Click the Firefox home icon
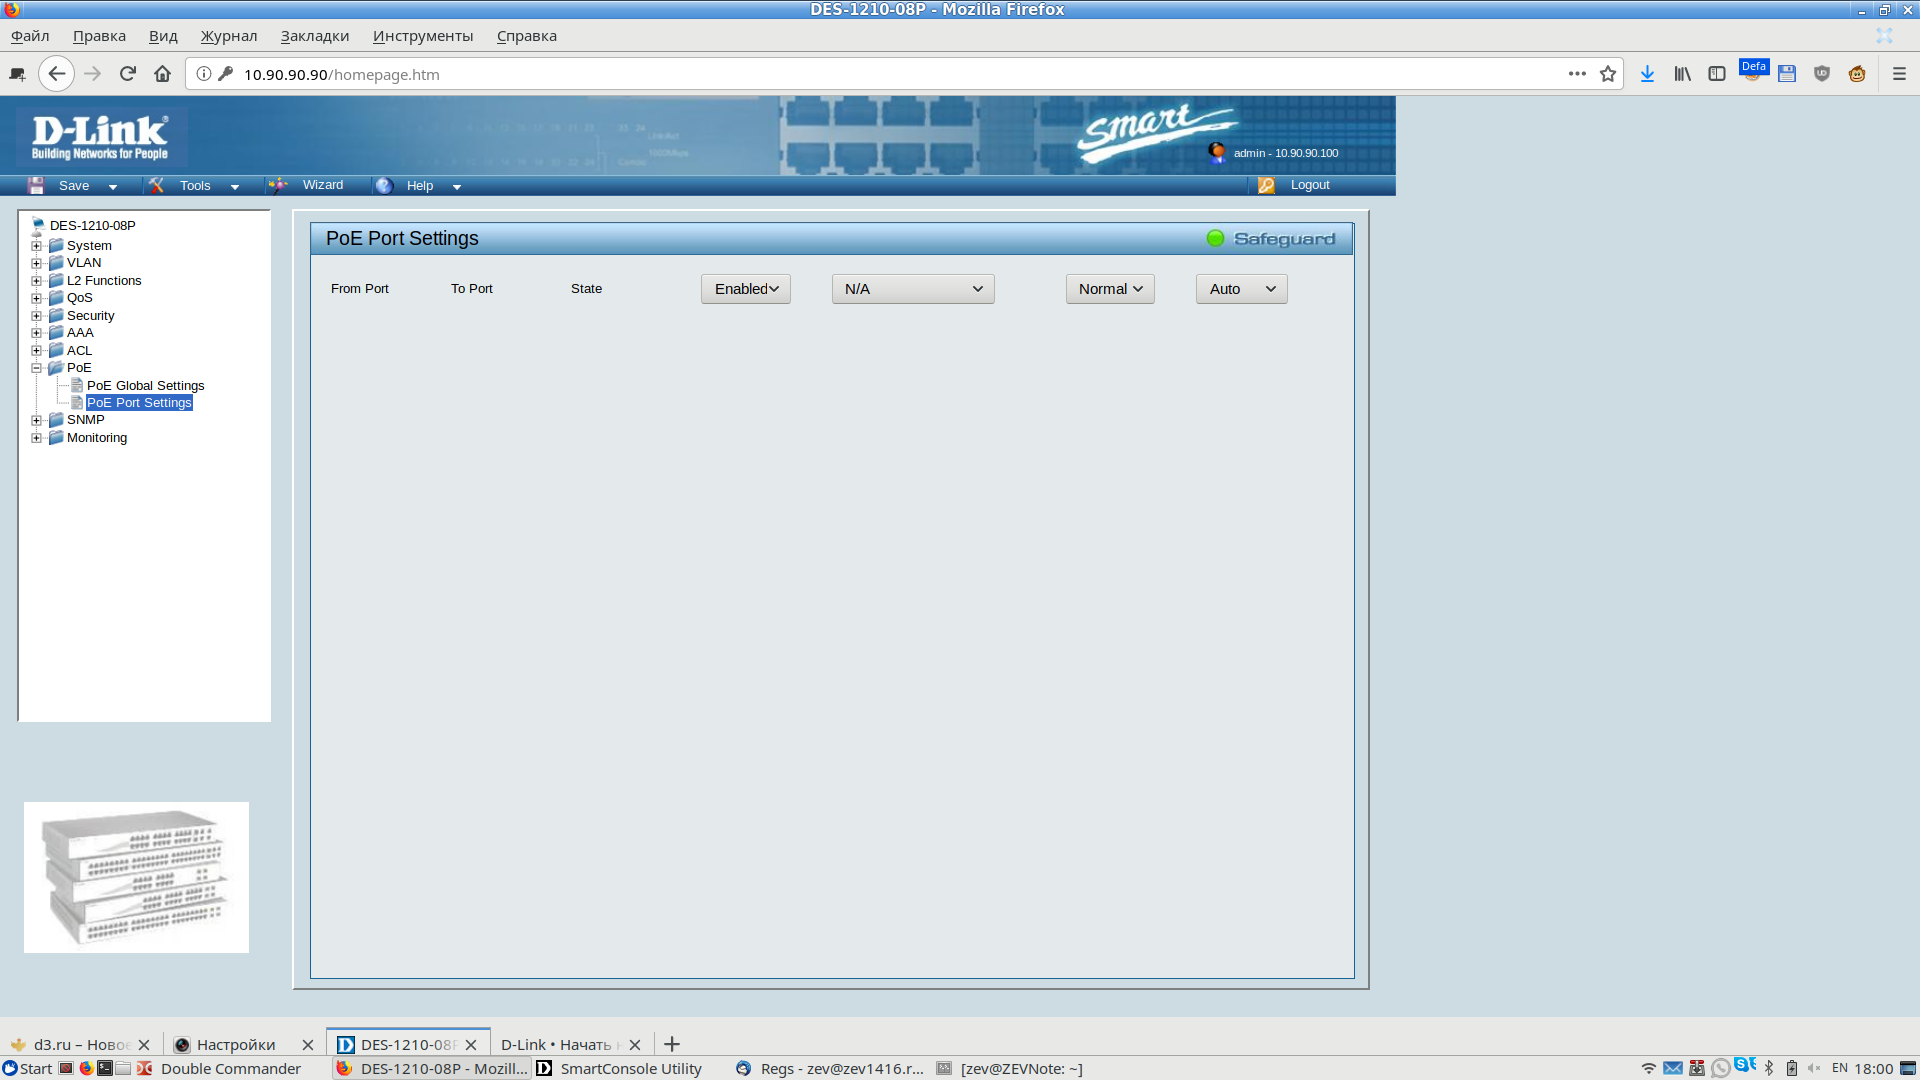 [x=162, y=74]
